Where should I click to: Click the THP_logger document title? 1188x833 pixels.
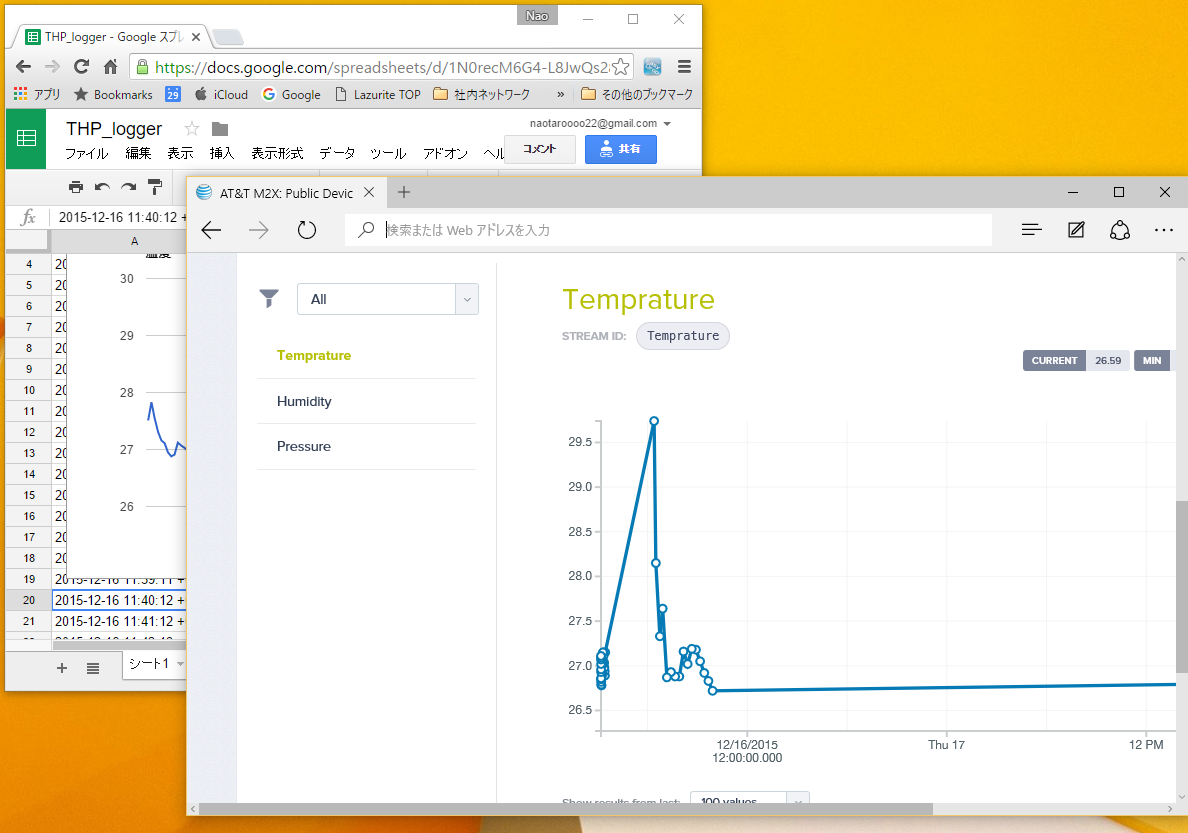coord(114,129)
